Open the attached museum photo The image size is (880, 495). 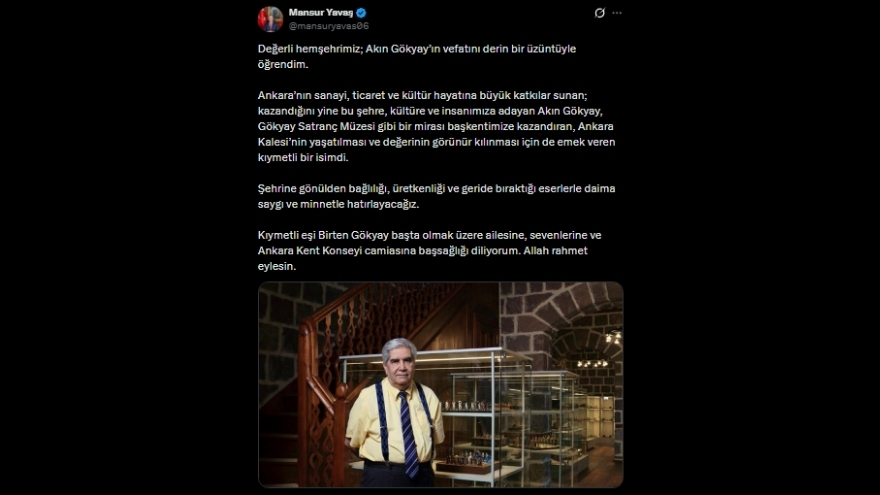coord(441,384)
